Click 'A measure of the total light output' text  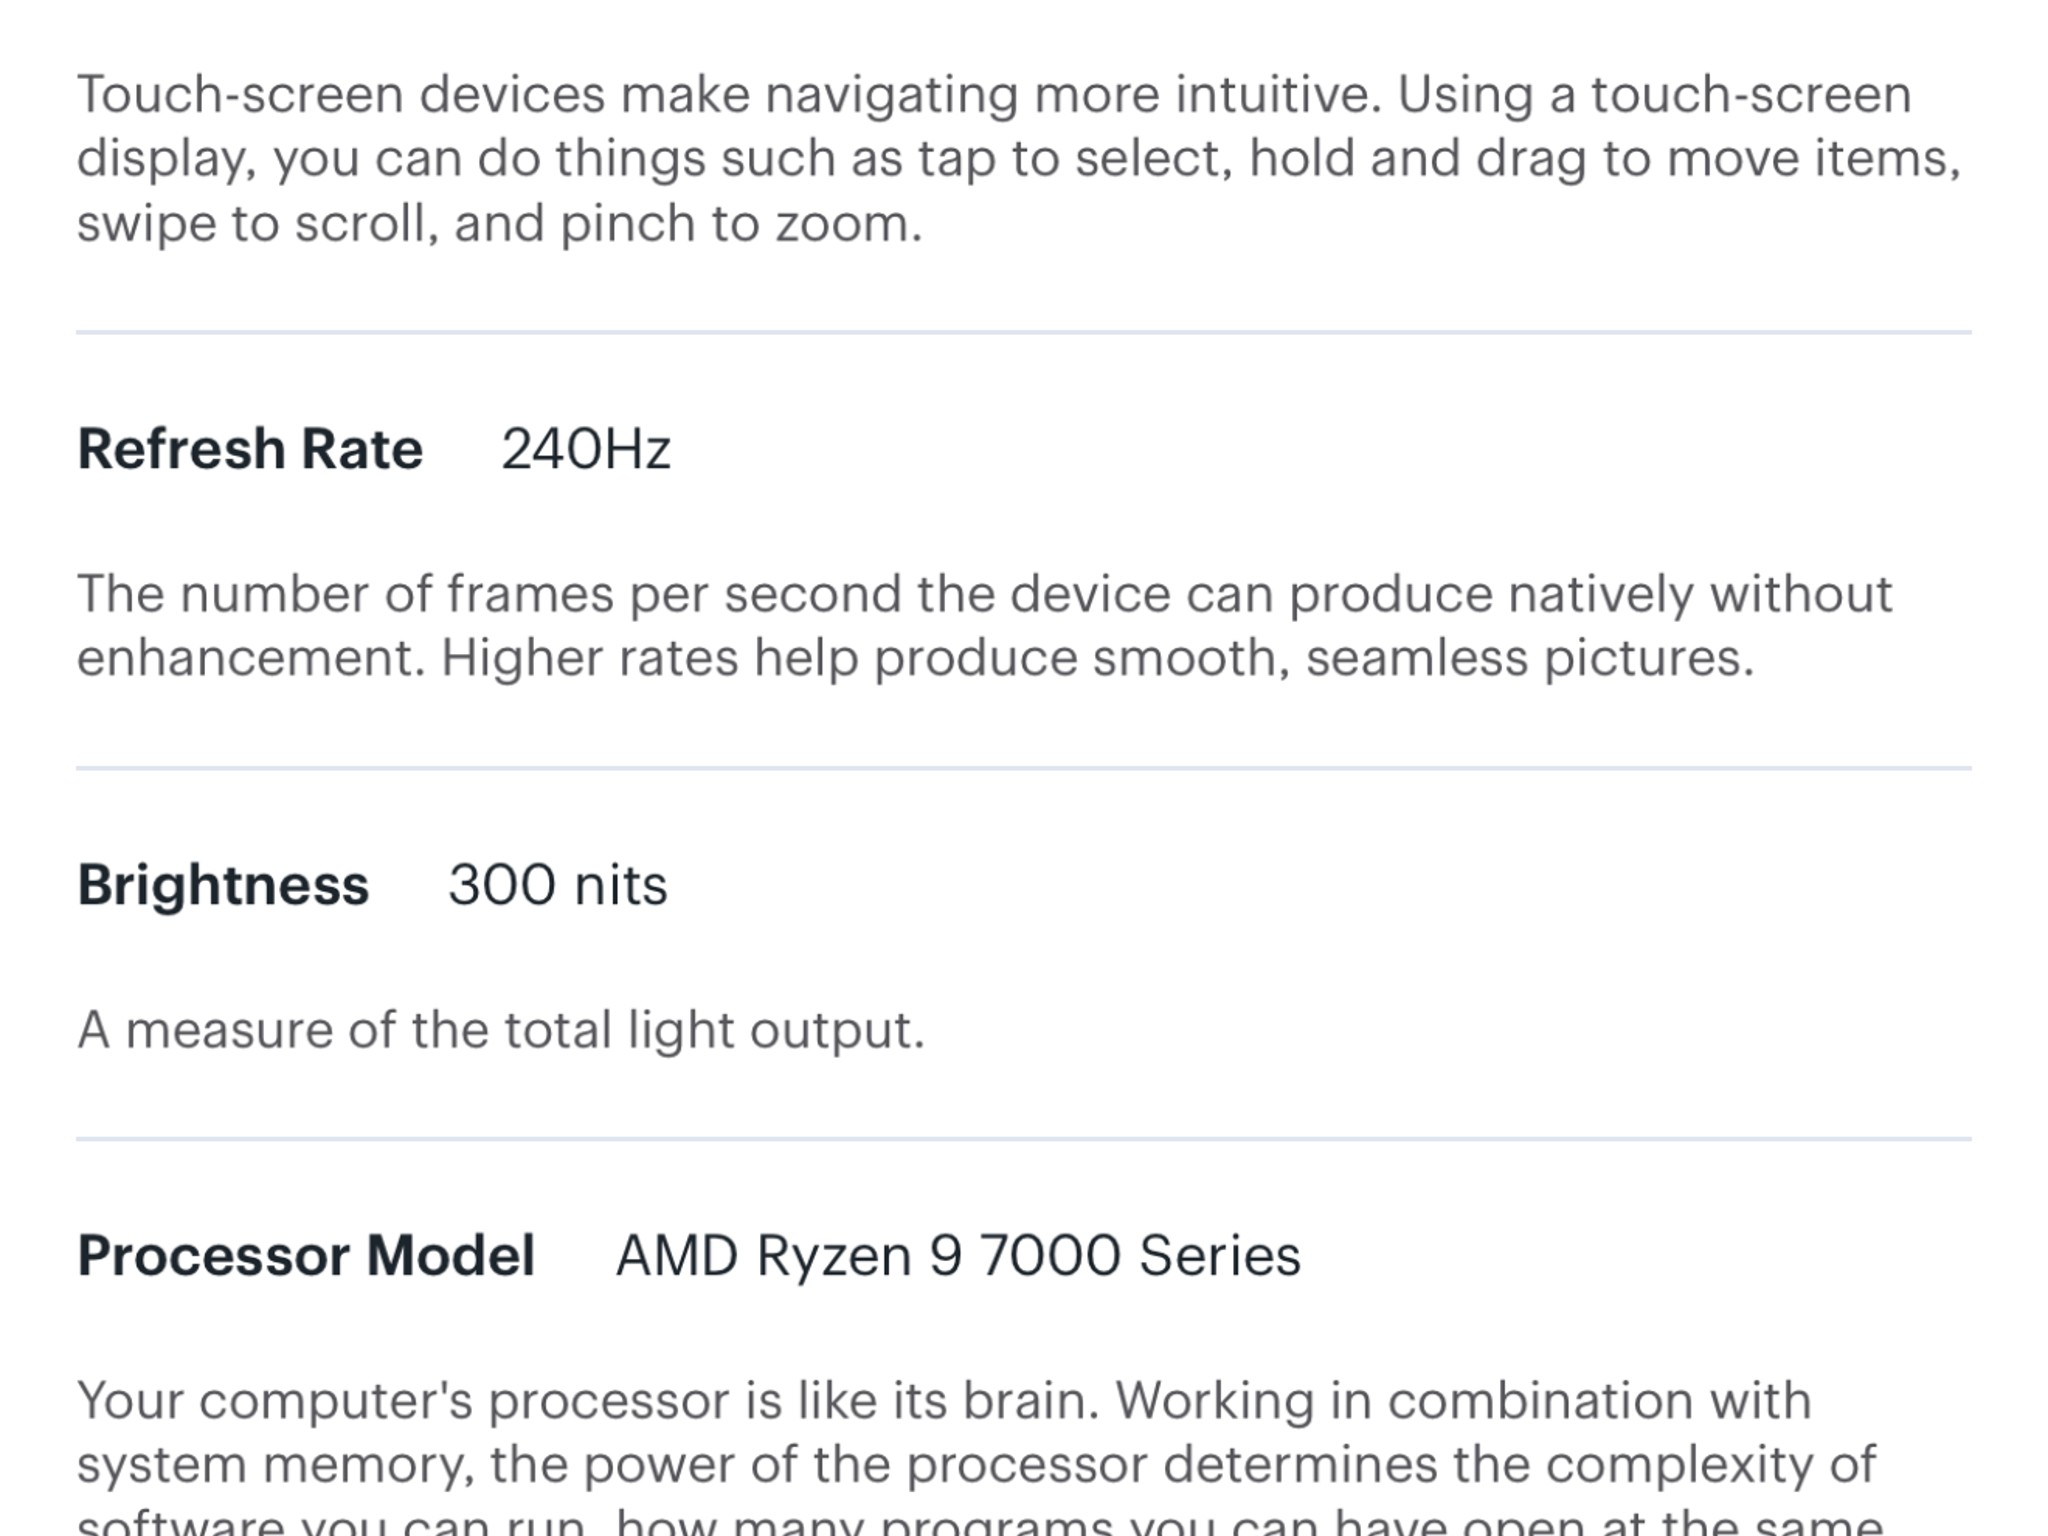tap(501, 1030)
